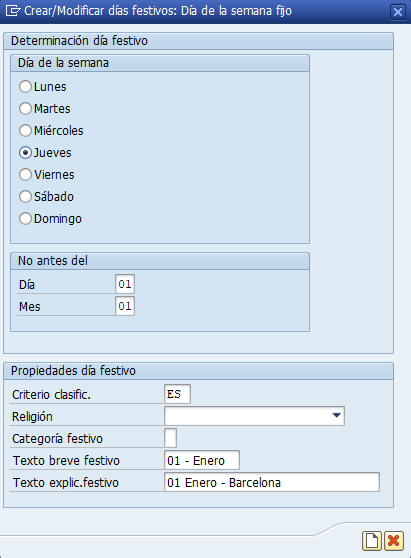
Task: Click the Mes input field
Action: click(125, 306)
